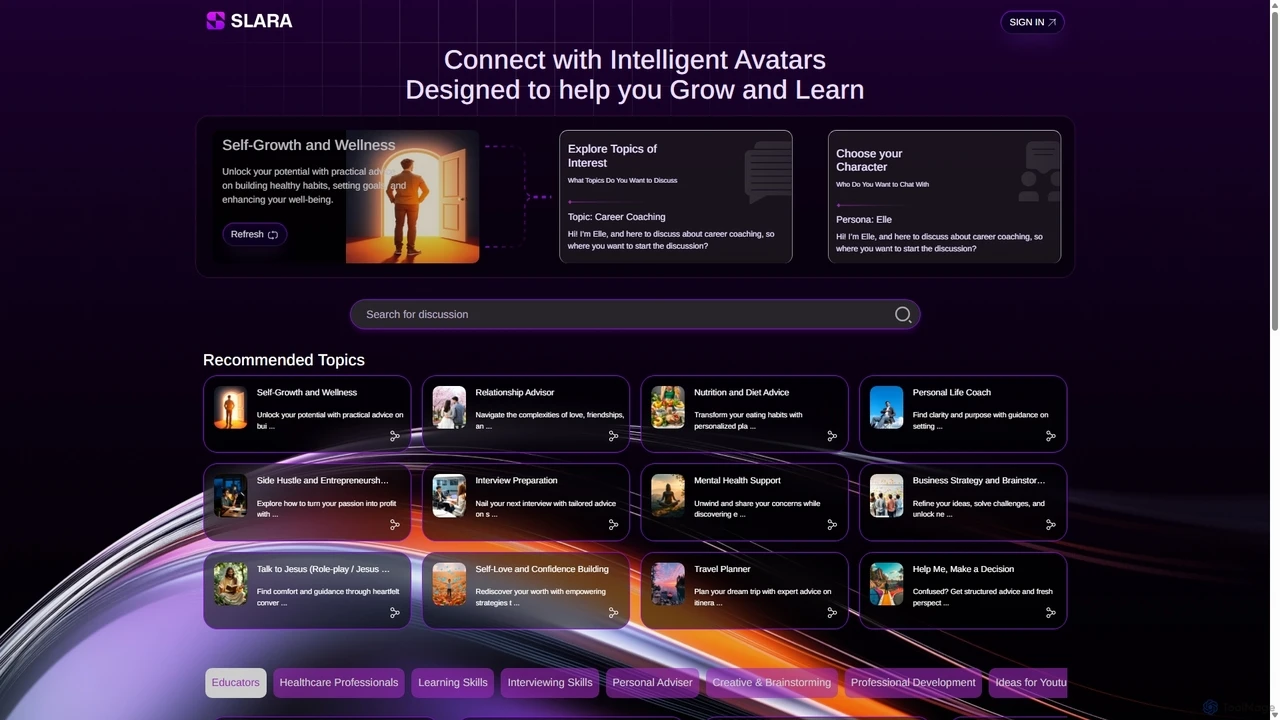
Task: Click the SIGN IN button
Action: (1032, 22)
